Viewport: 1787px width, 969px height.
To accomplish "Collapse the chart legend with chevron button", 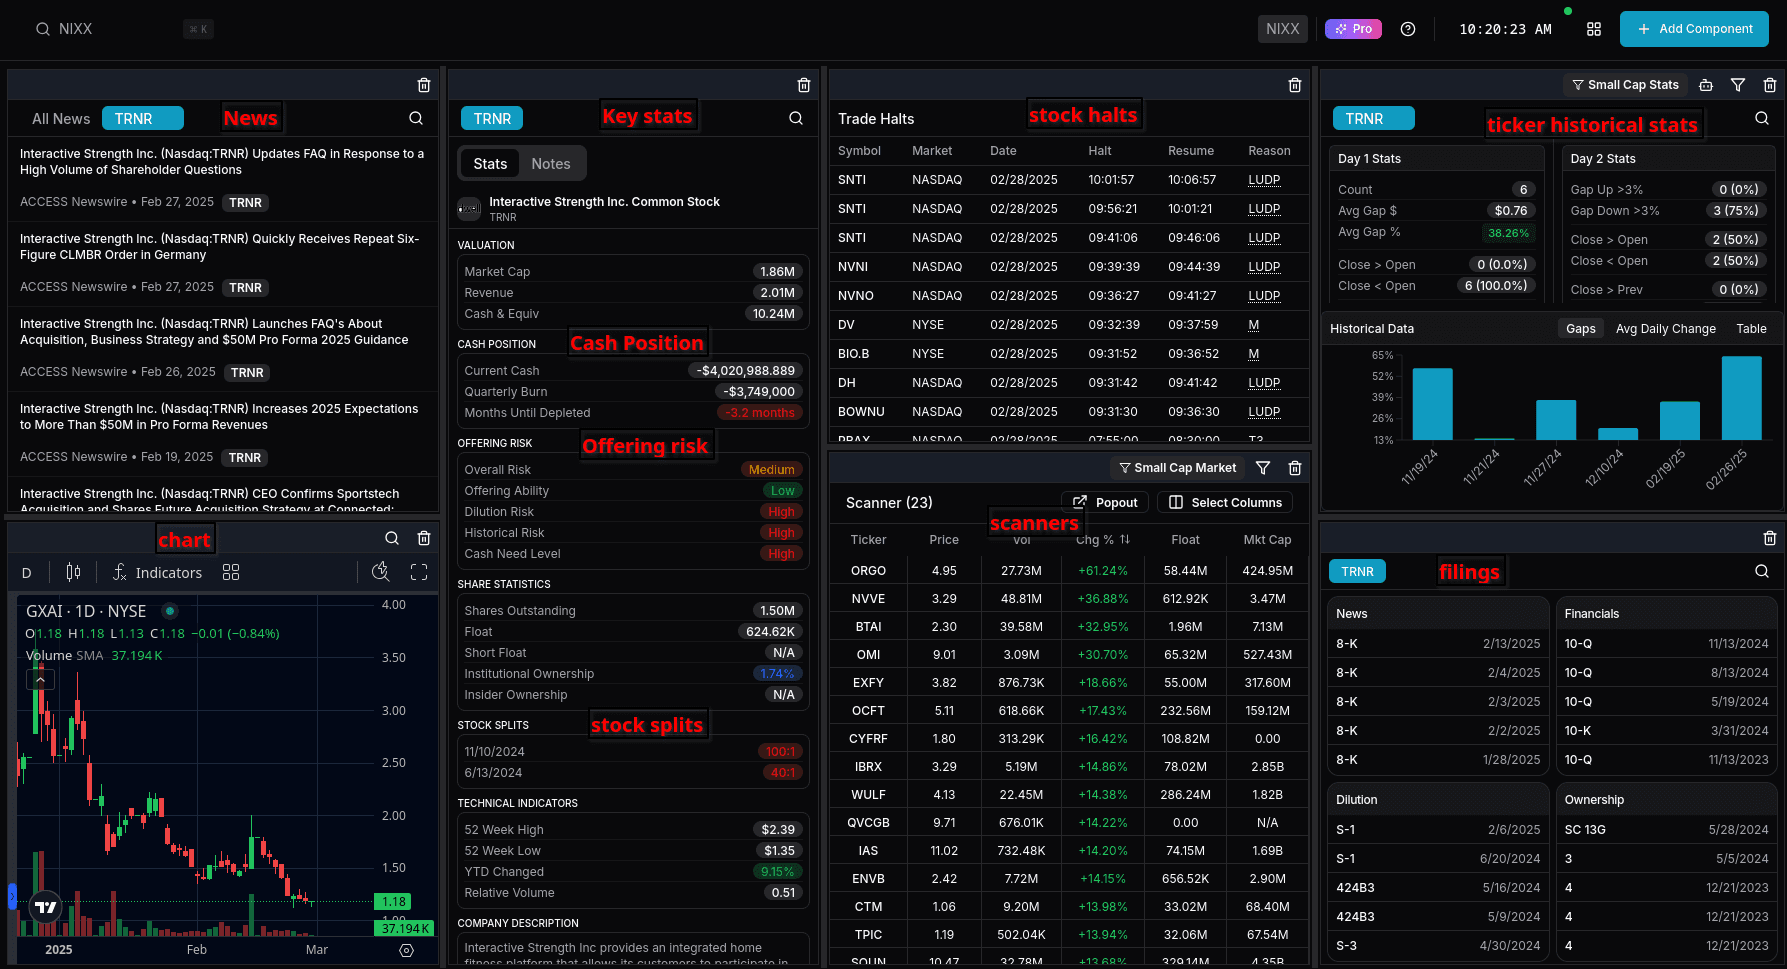I will [40, 680].
